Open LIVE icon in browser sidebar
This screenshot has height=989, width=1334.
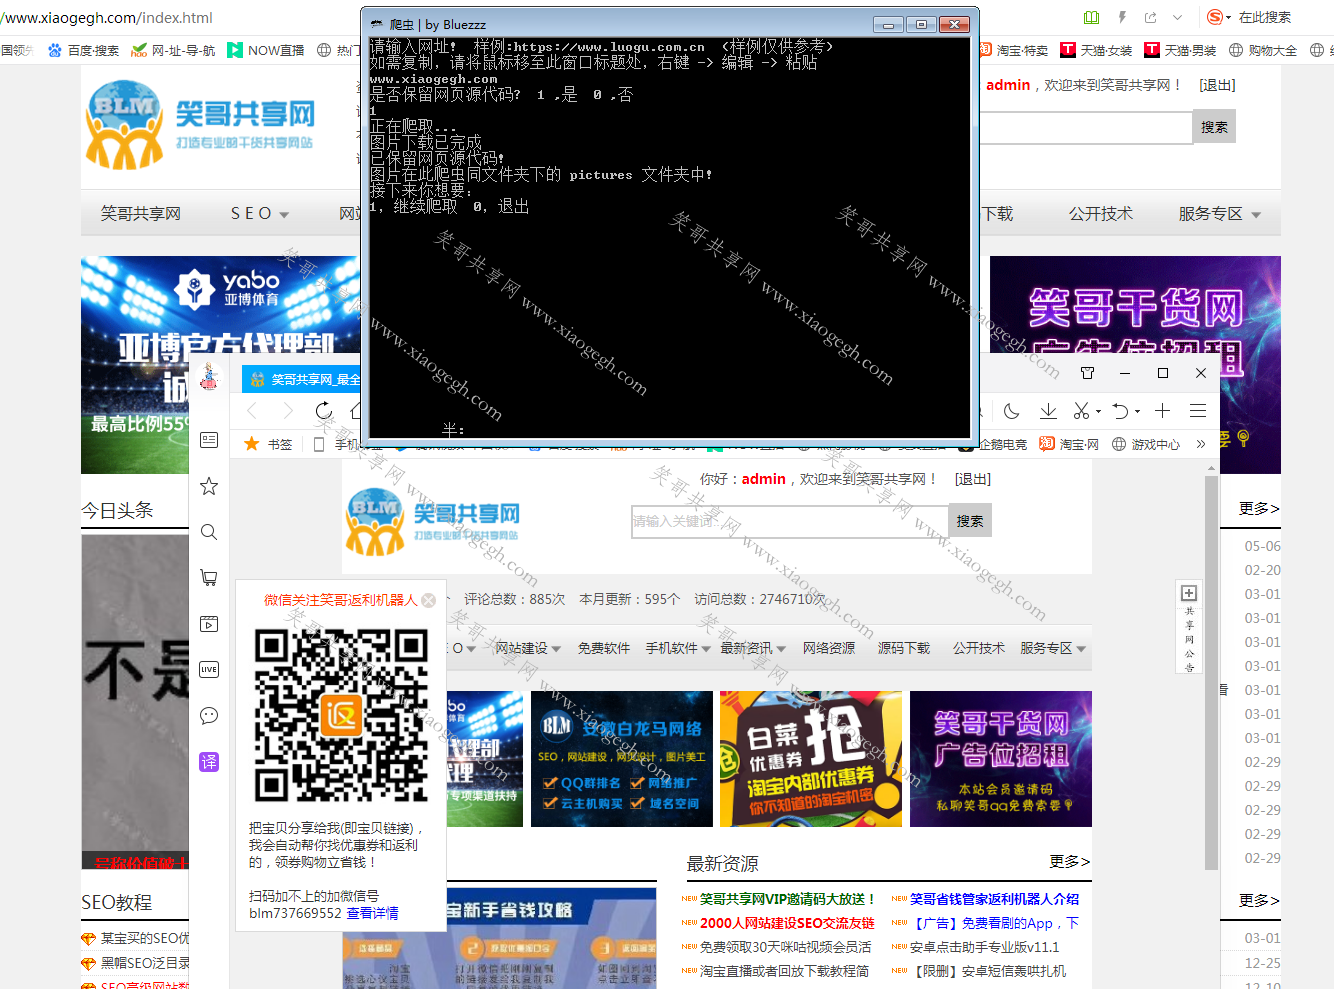[x=209, y=670]
